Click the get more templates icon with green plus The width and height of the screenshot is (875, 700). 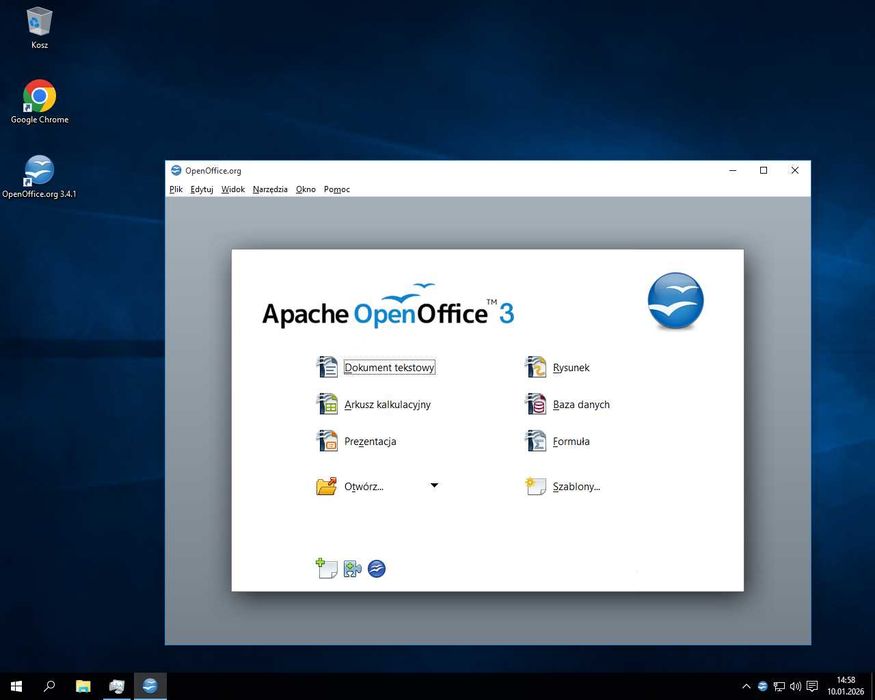pos(326,568)
